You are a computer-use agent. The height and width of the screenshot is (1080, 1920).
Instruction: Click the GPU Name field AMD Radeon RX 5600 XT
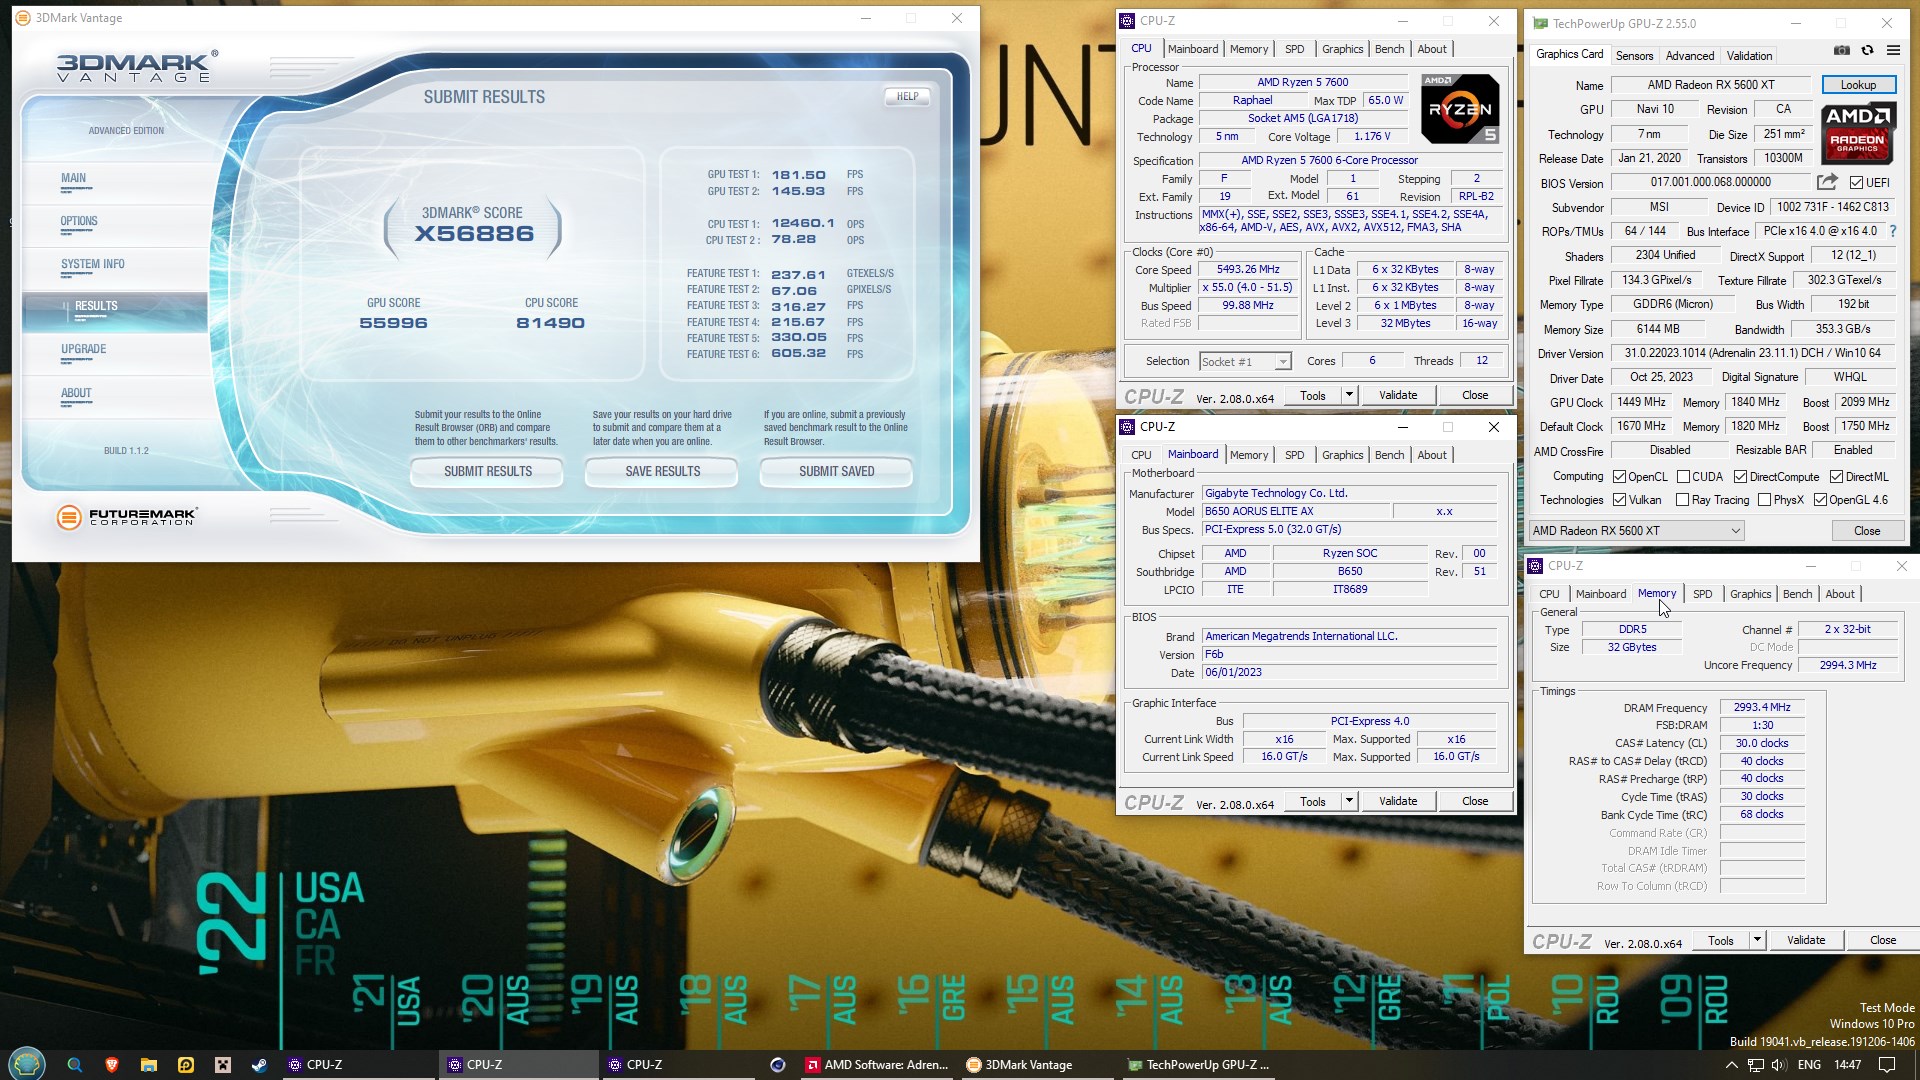[x=1710, y=85]
